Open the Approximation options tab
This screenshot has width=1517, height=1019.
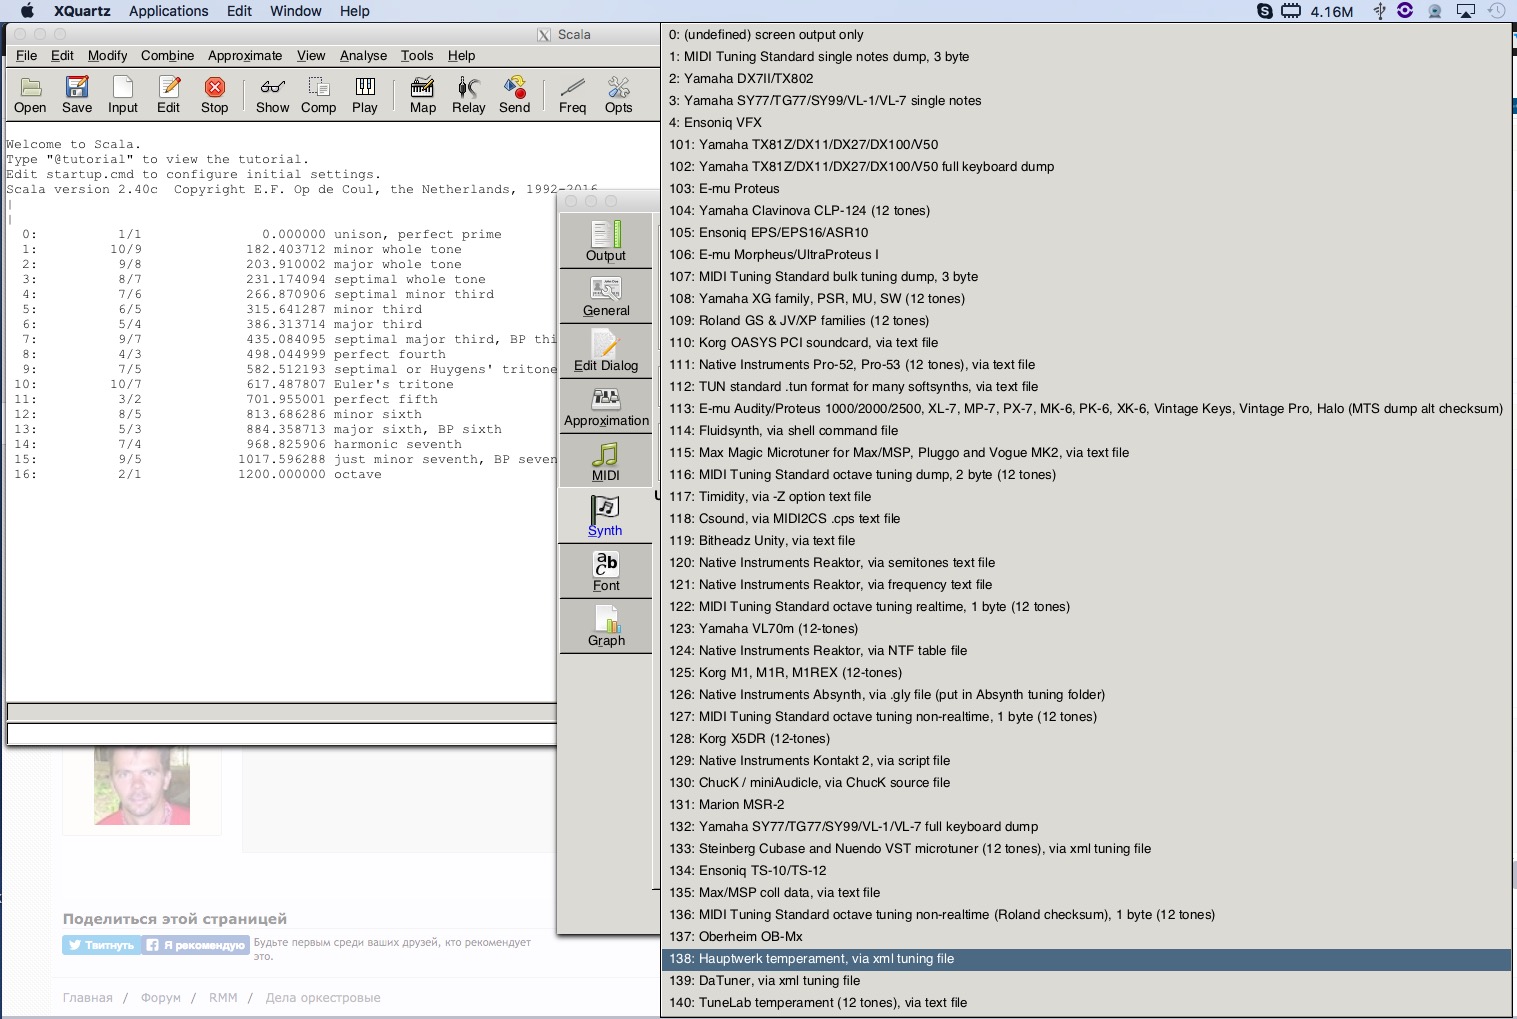[606, 406]
